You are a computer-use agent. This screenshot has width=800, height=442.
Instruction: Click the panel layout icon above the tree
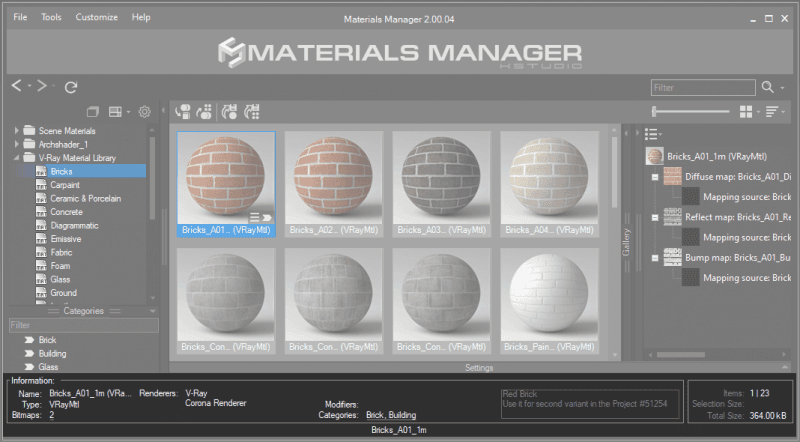[115, 112]
